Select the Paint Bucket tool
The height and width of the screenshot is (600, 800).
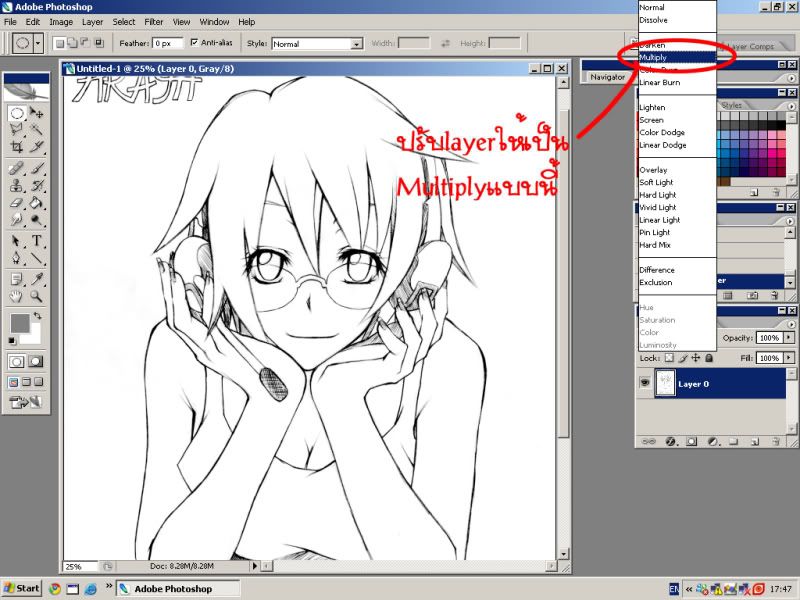point(36,203)
